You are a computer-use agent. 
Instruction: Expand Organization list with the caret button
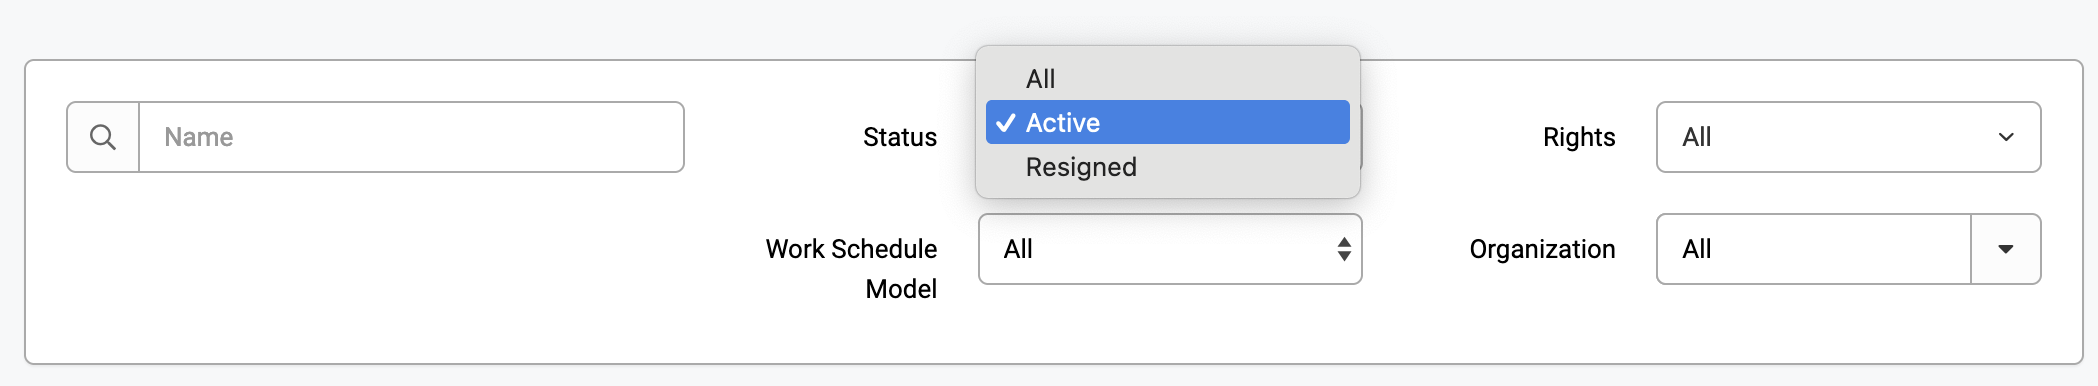click(2006, 249)
